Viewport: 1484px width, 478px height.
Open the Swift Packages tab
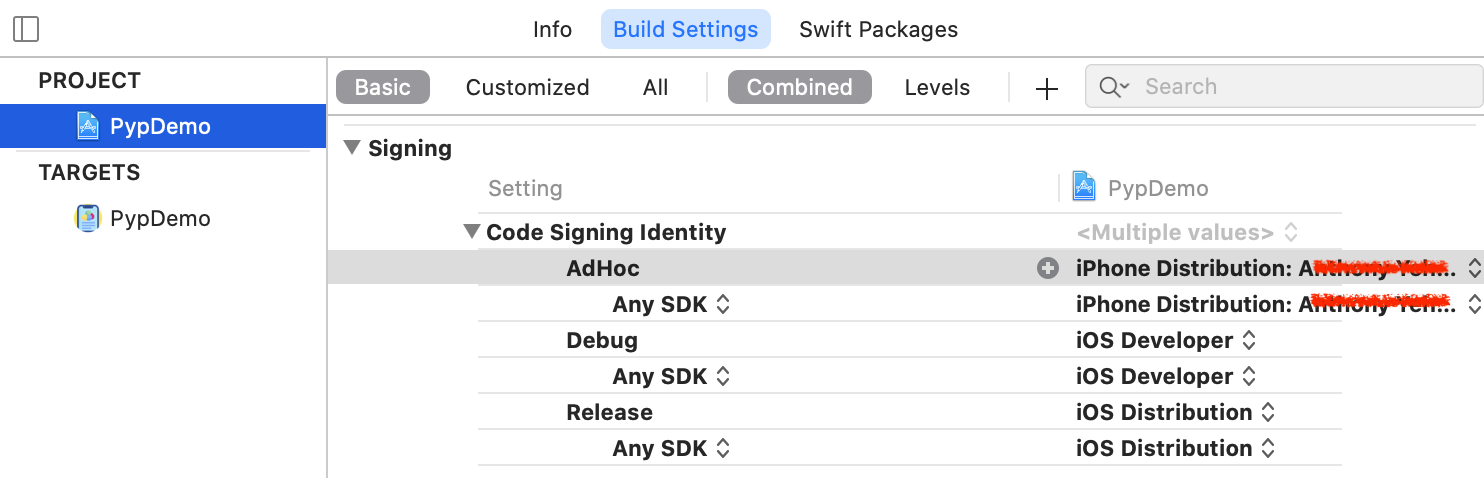878,29
